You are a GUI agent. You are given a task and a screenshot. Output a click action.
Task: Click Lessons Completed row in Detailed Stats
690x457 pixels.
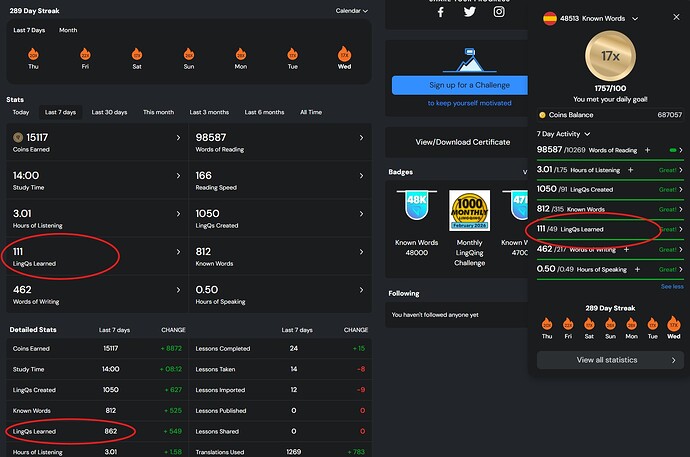point(280,348)
